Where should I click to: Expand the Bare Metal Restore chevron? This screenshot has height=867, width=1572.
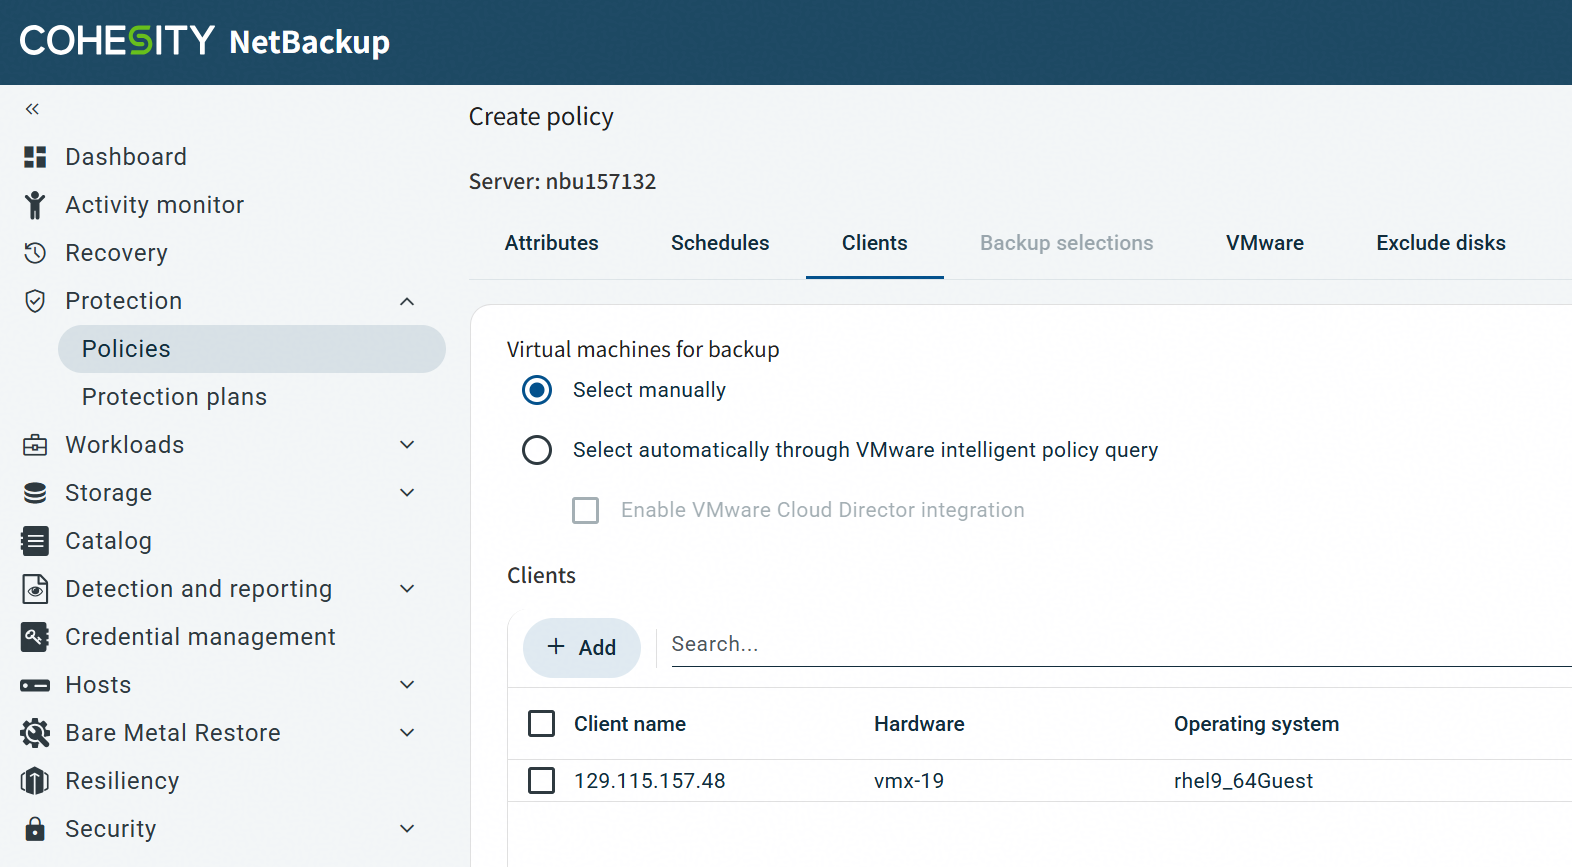click(407, 733)
